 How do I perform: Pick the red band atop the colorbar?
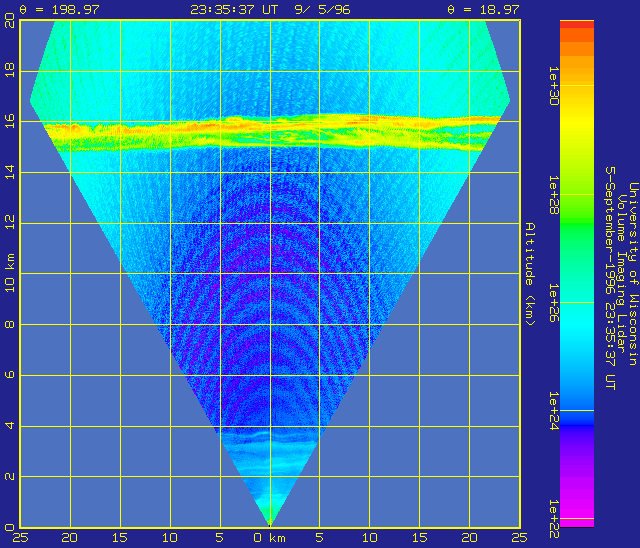click(577, 24)
